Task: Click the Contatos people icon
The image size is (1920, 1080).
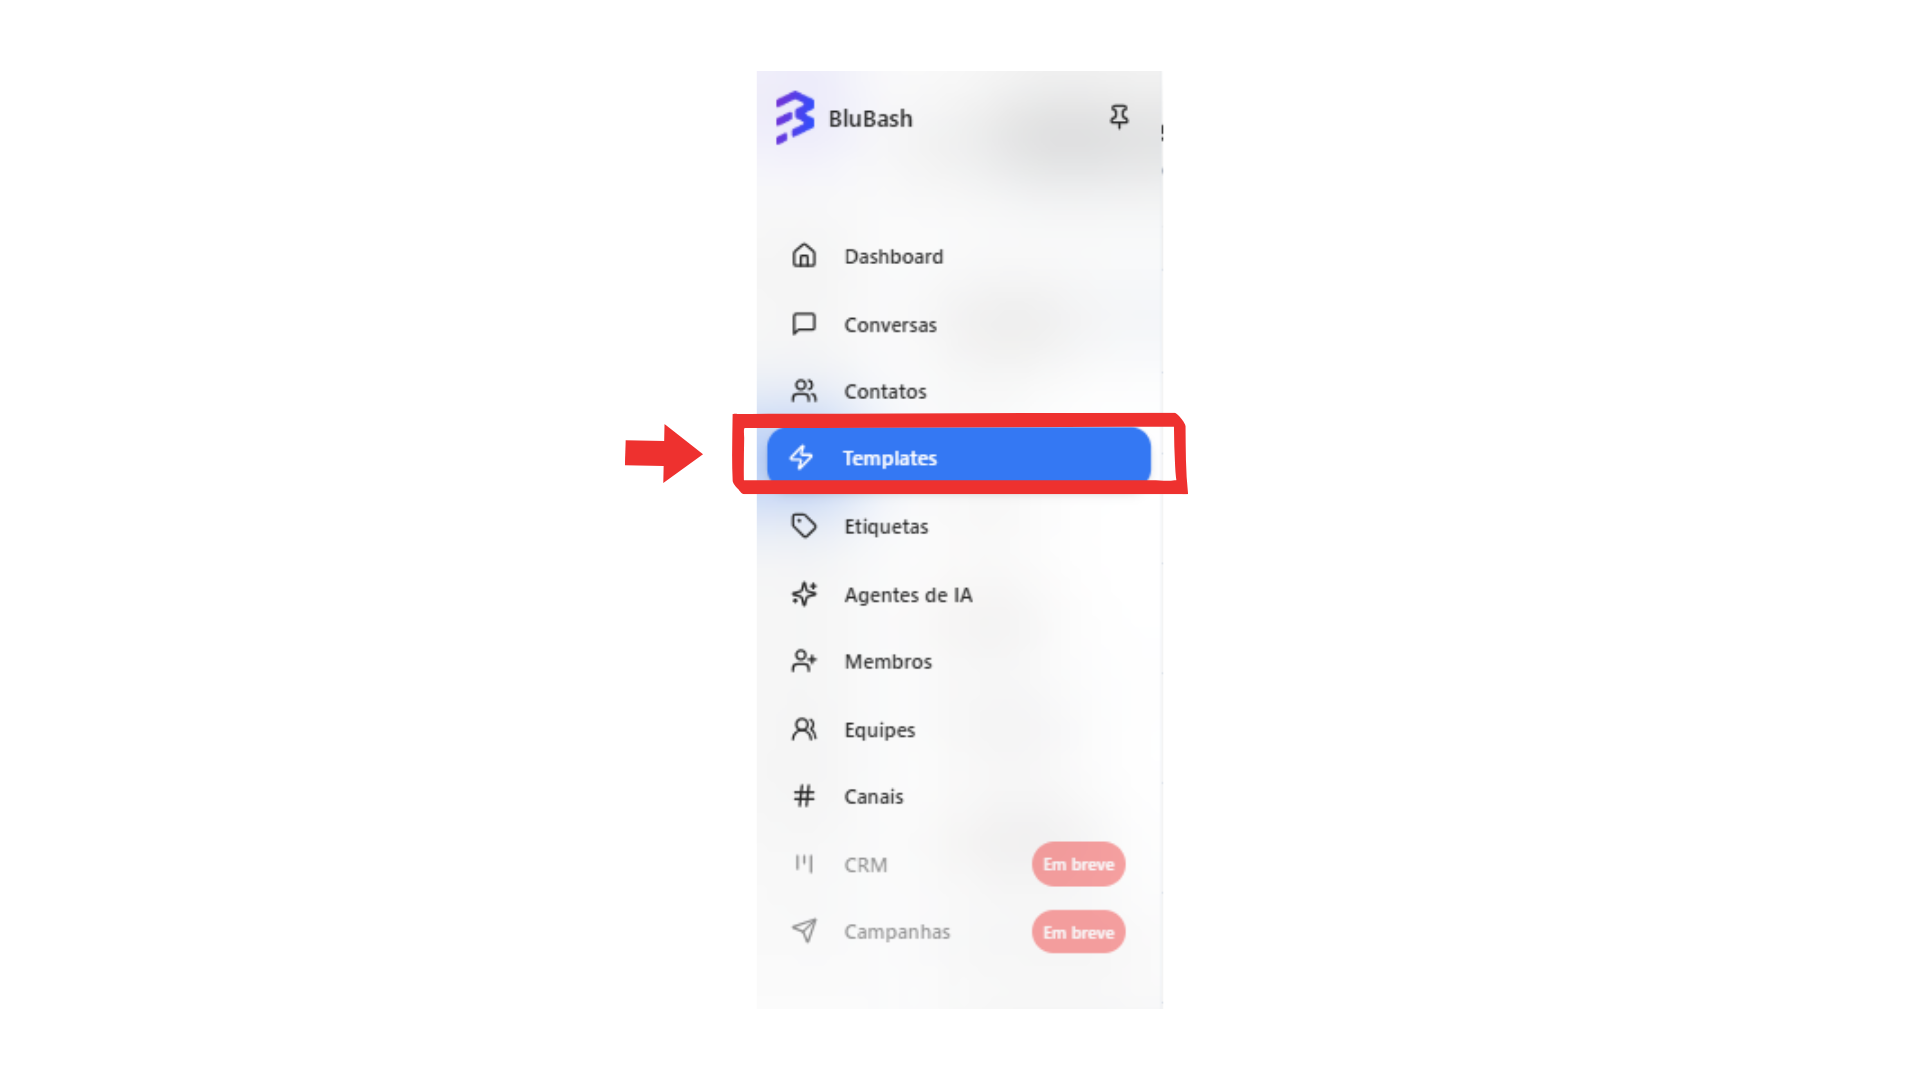Action: (804, 391)
